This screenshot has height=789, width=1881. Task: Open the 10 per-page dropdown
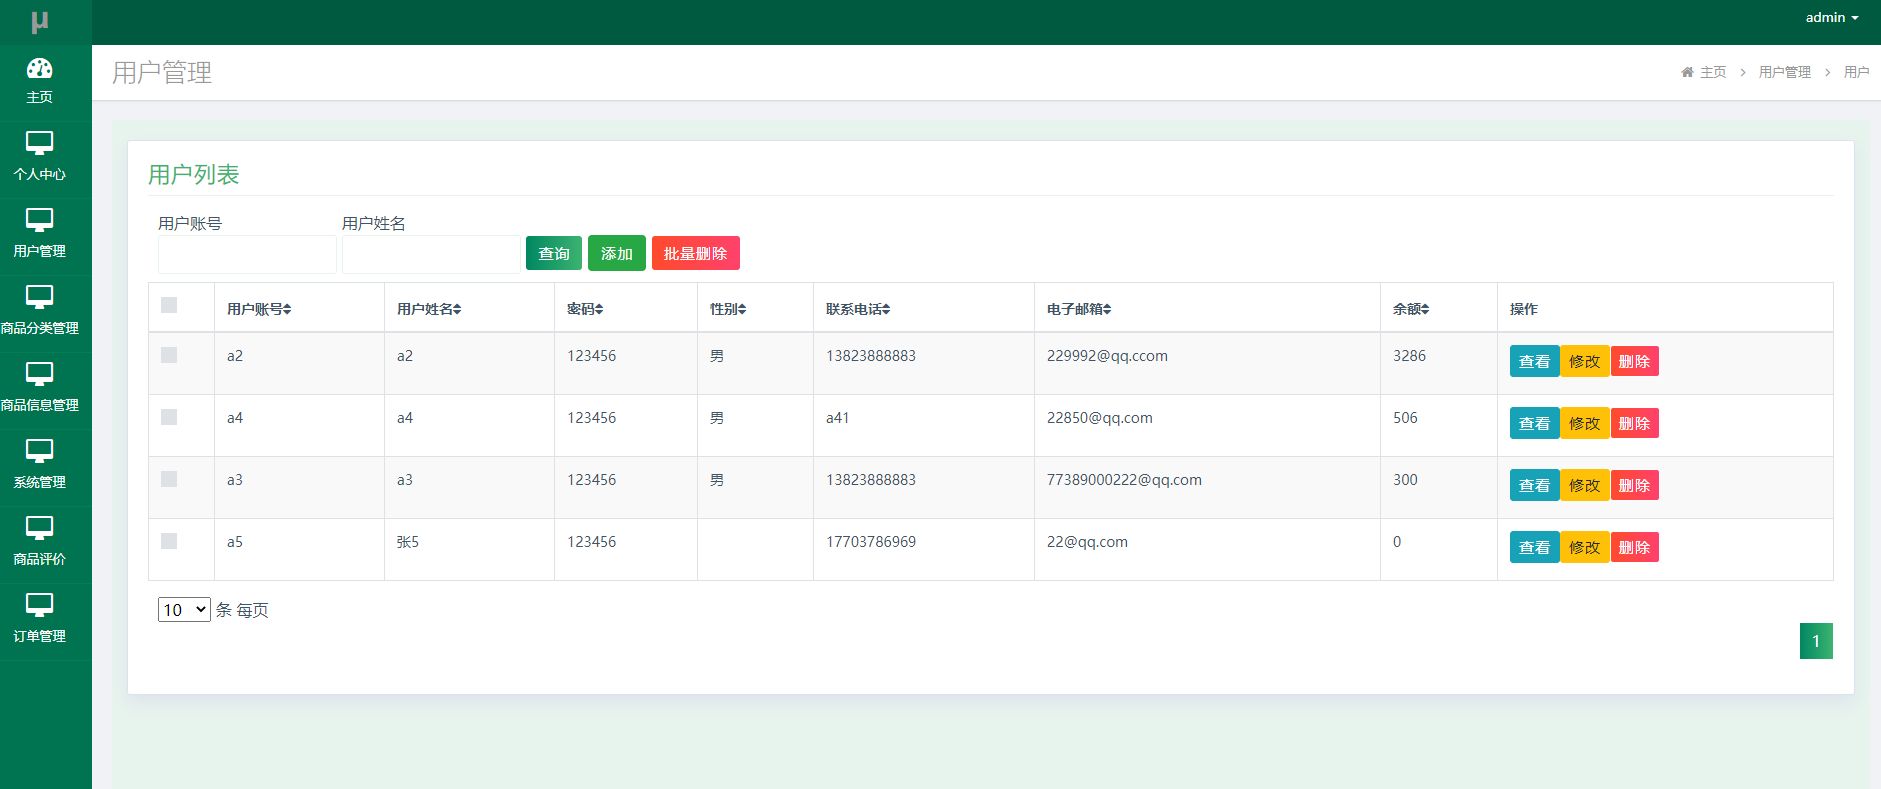coord(184,610)
